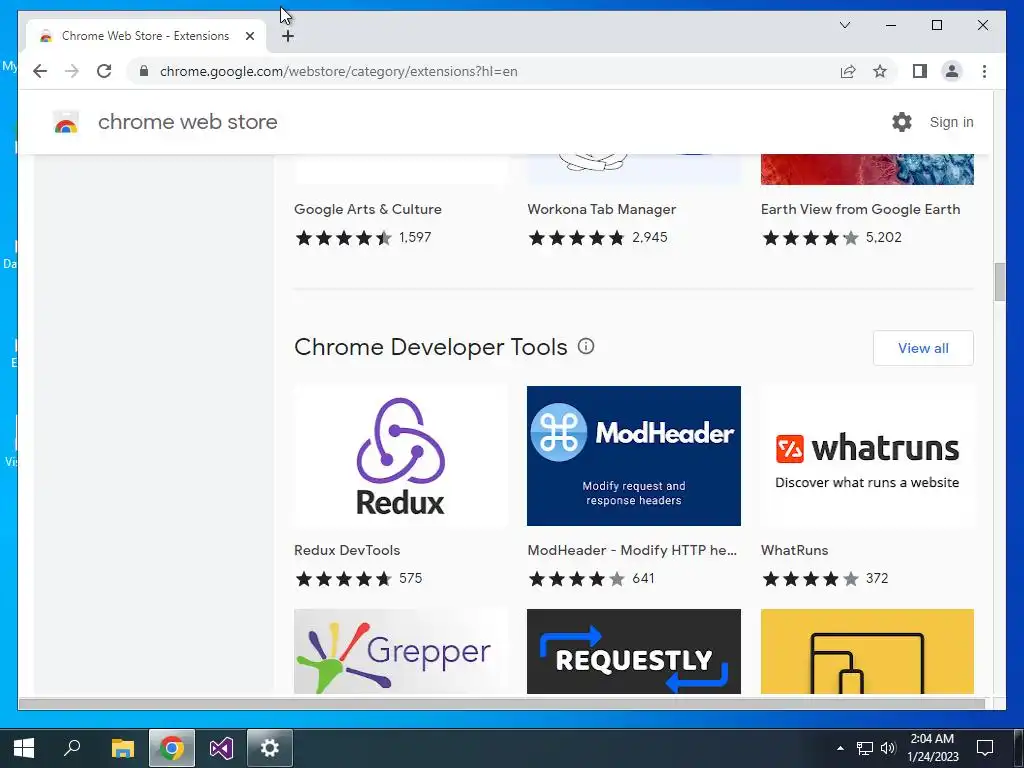The image size is (1024, 768).
Task: Click the vertical scrollbar thumb
Action: [x=999, y=281]
